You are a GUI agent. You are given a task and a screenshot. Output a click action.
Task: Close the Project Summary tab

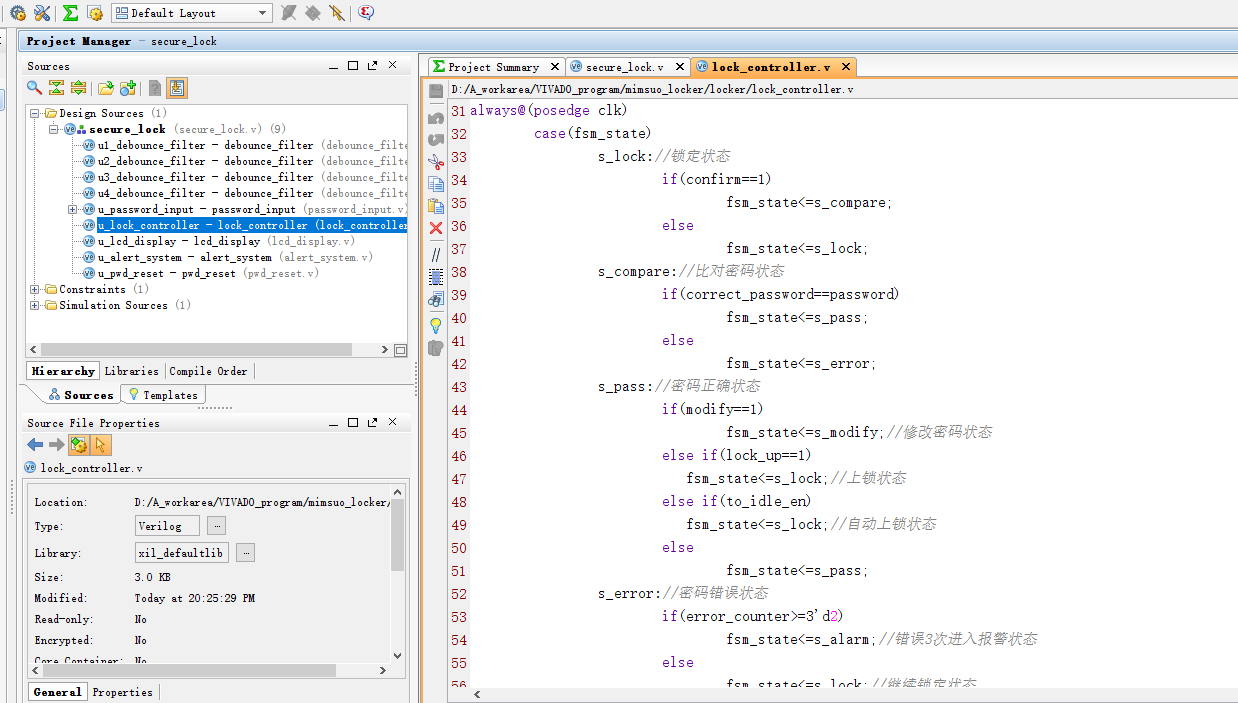556,67
